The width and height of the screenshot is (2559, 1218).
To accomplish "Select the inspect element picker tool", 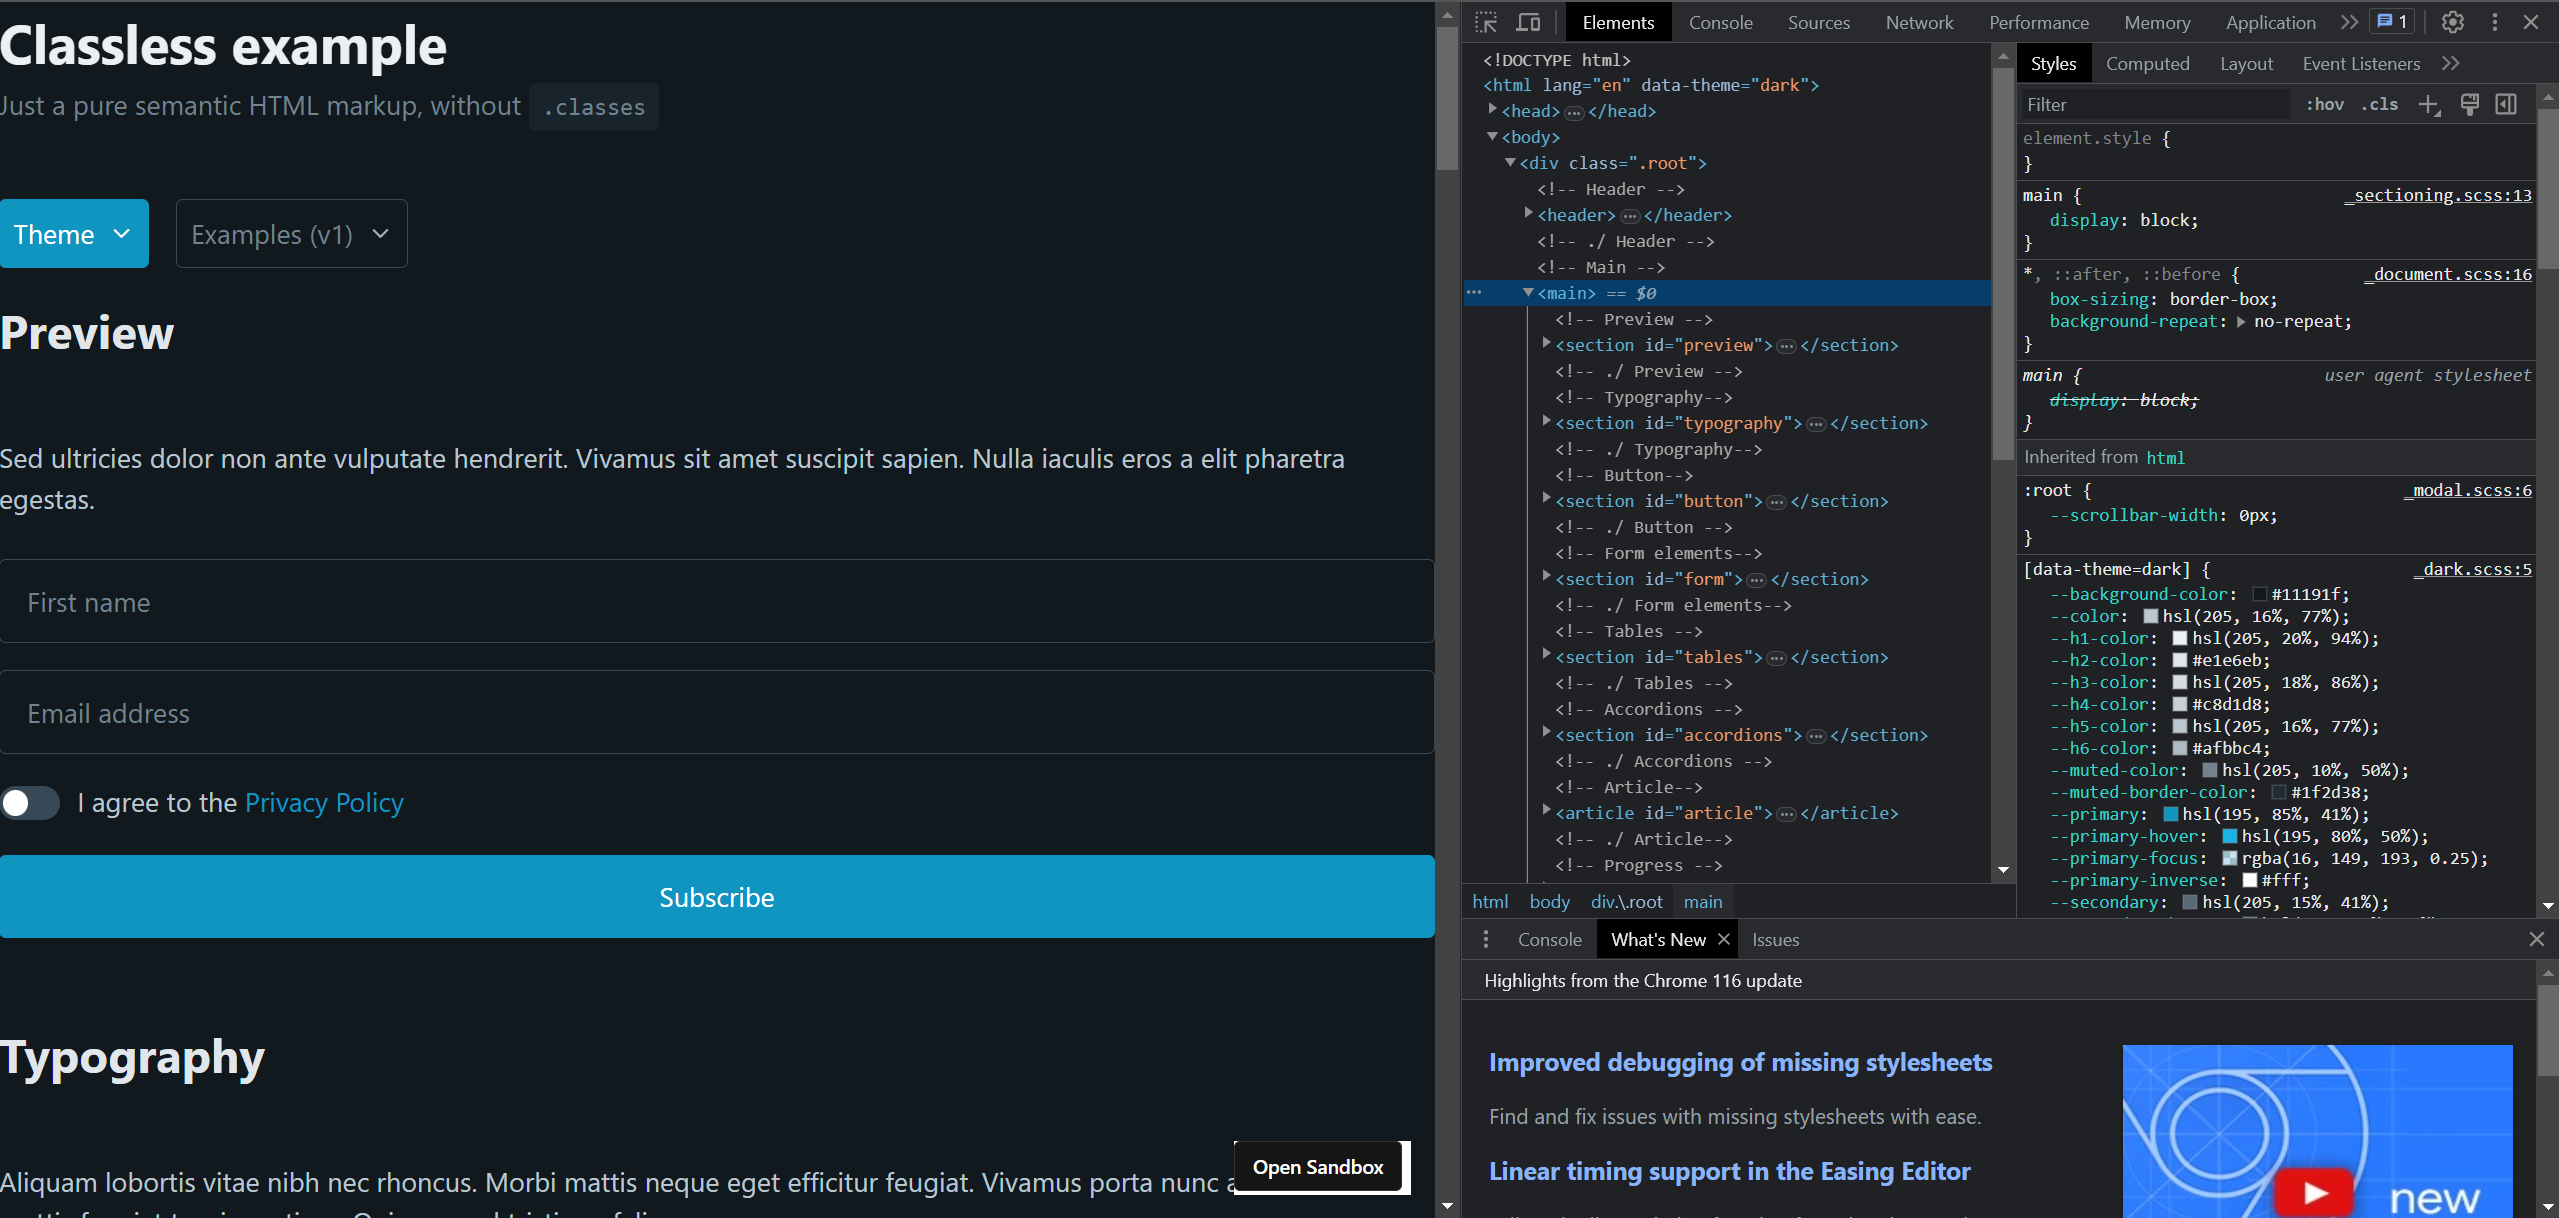I will click(x=1487, y=22).
